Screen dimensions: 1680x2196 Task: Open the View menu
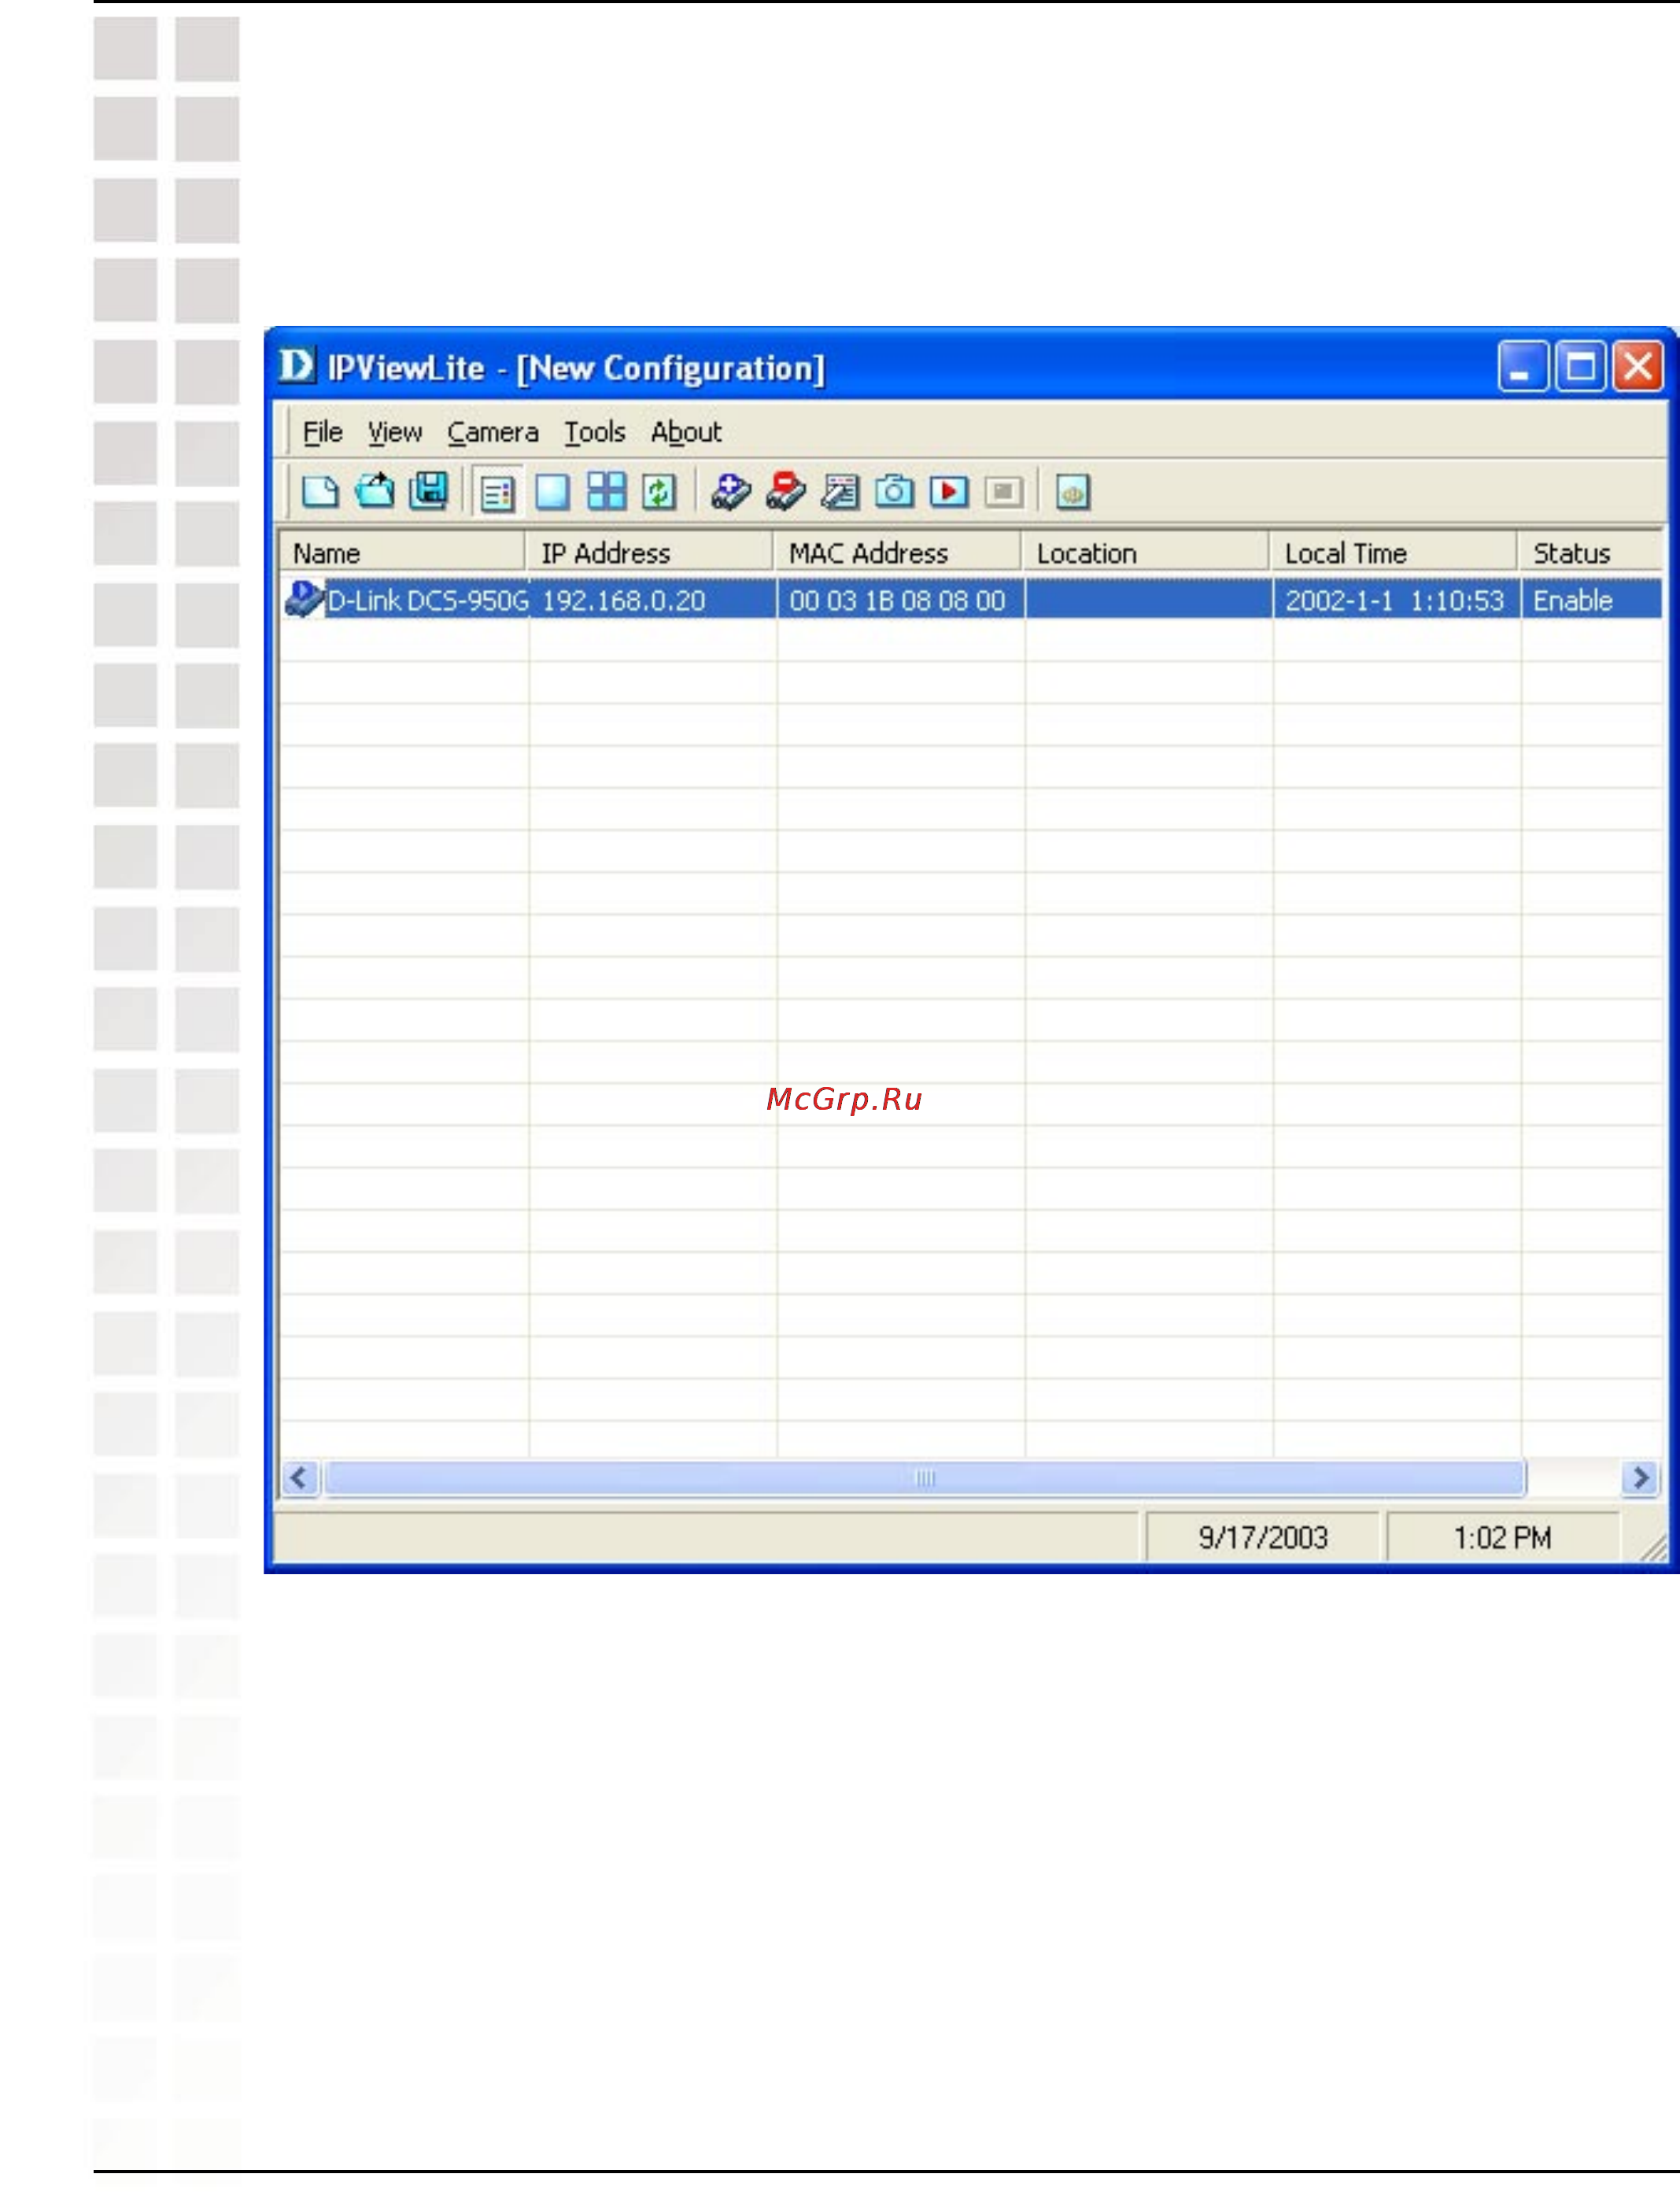(394, 433)
